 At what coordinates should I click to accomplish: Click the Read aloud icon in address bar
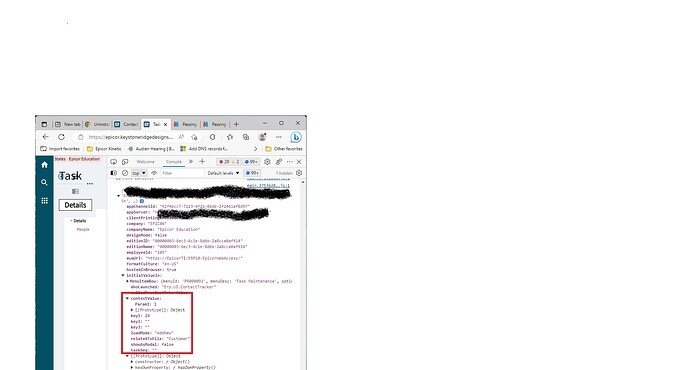(181, 137)
